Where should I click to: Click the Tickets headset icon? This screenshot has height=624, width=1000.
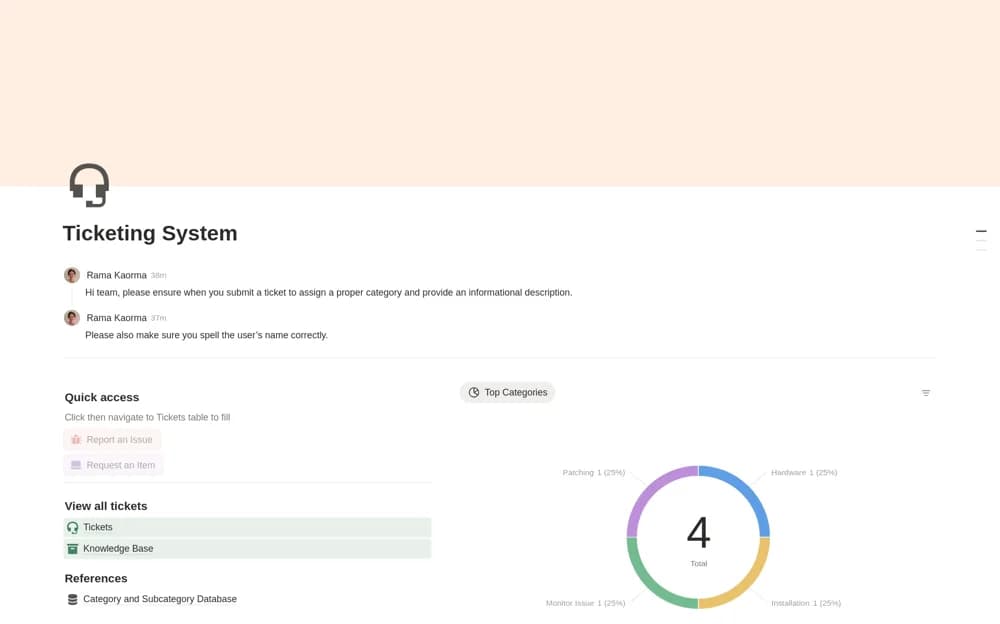[x=73, y=528]
